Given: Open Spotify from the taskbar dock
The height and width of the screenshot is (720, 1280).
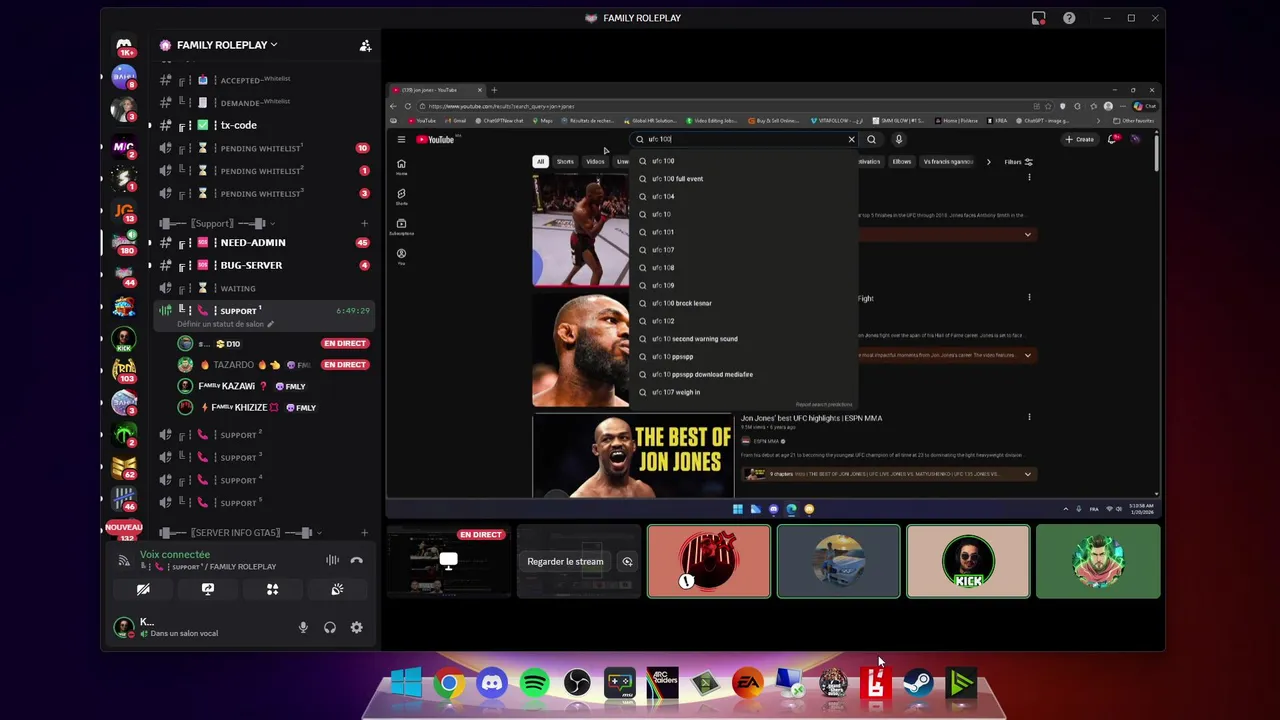Looking at the screenshot, I should click(534, 684).
